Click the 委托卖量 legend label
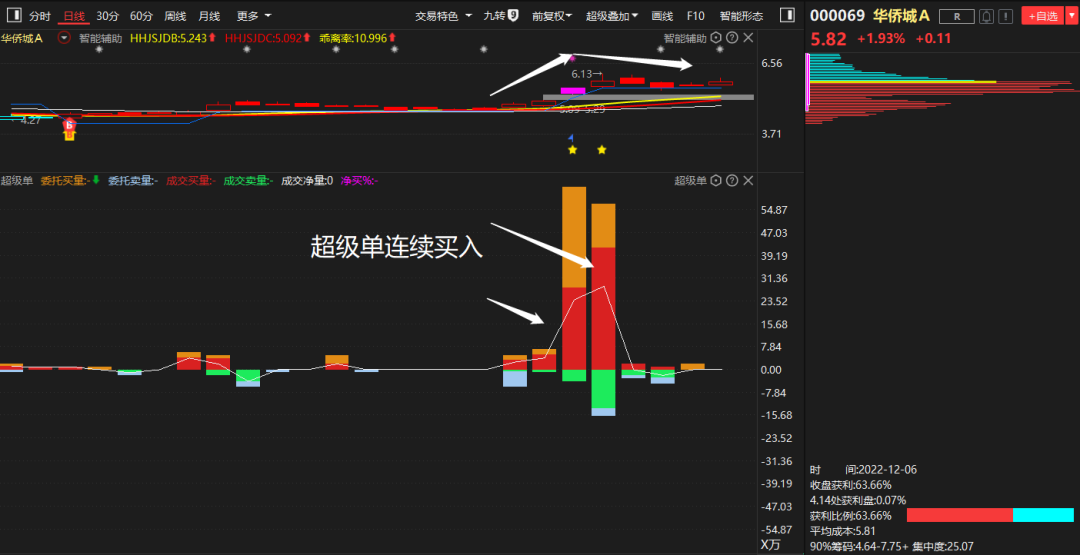 click(134, 180)
